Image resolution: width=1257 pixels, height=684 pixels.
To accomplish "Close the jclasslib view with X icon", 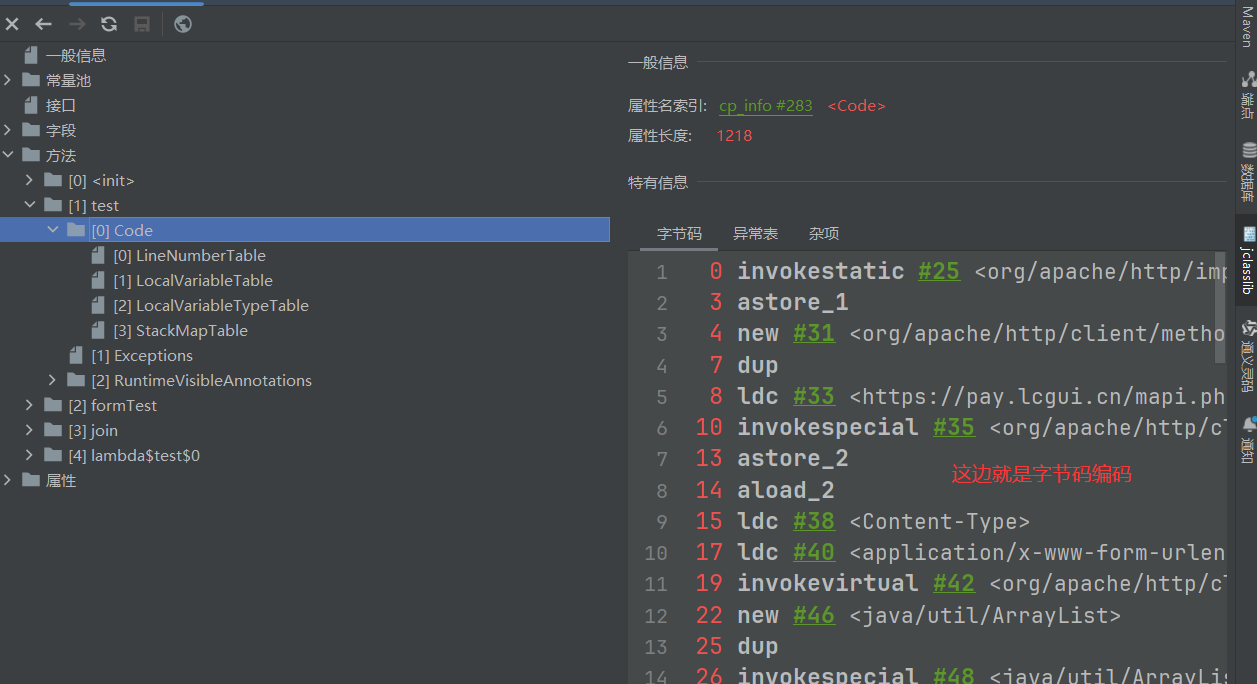I will click(x=12, y=24).
